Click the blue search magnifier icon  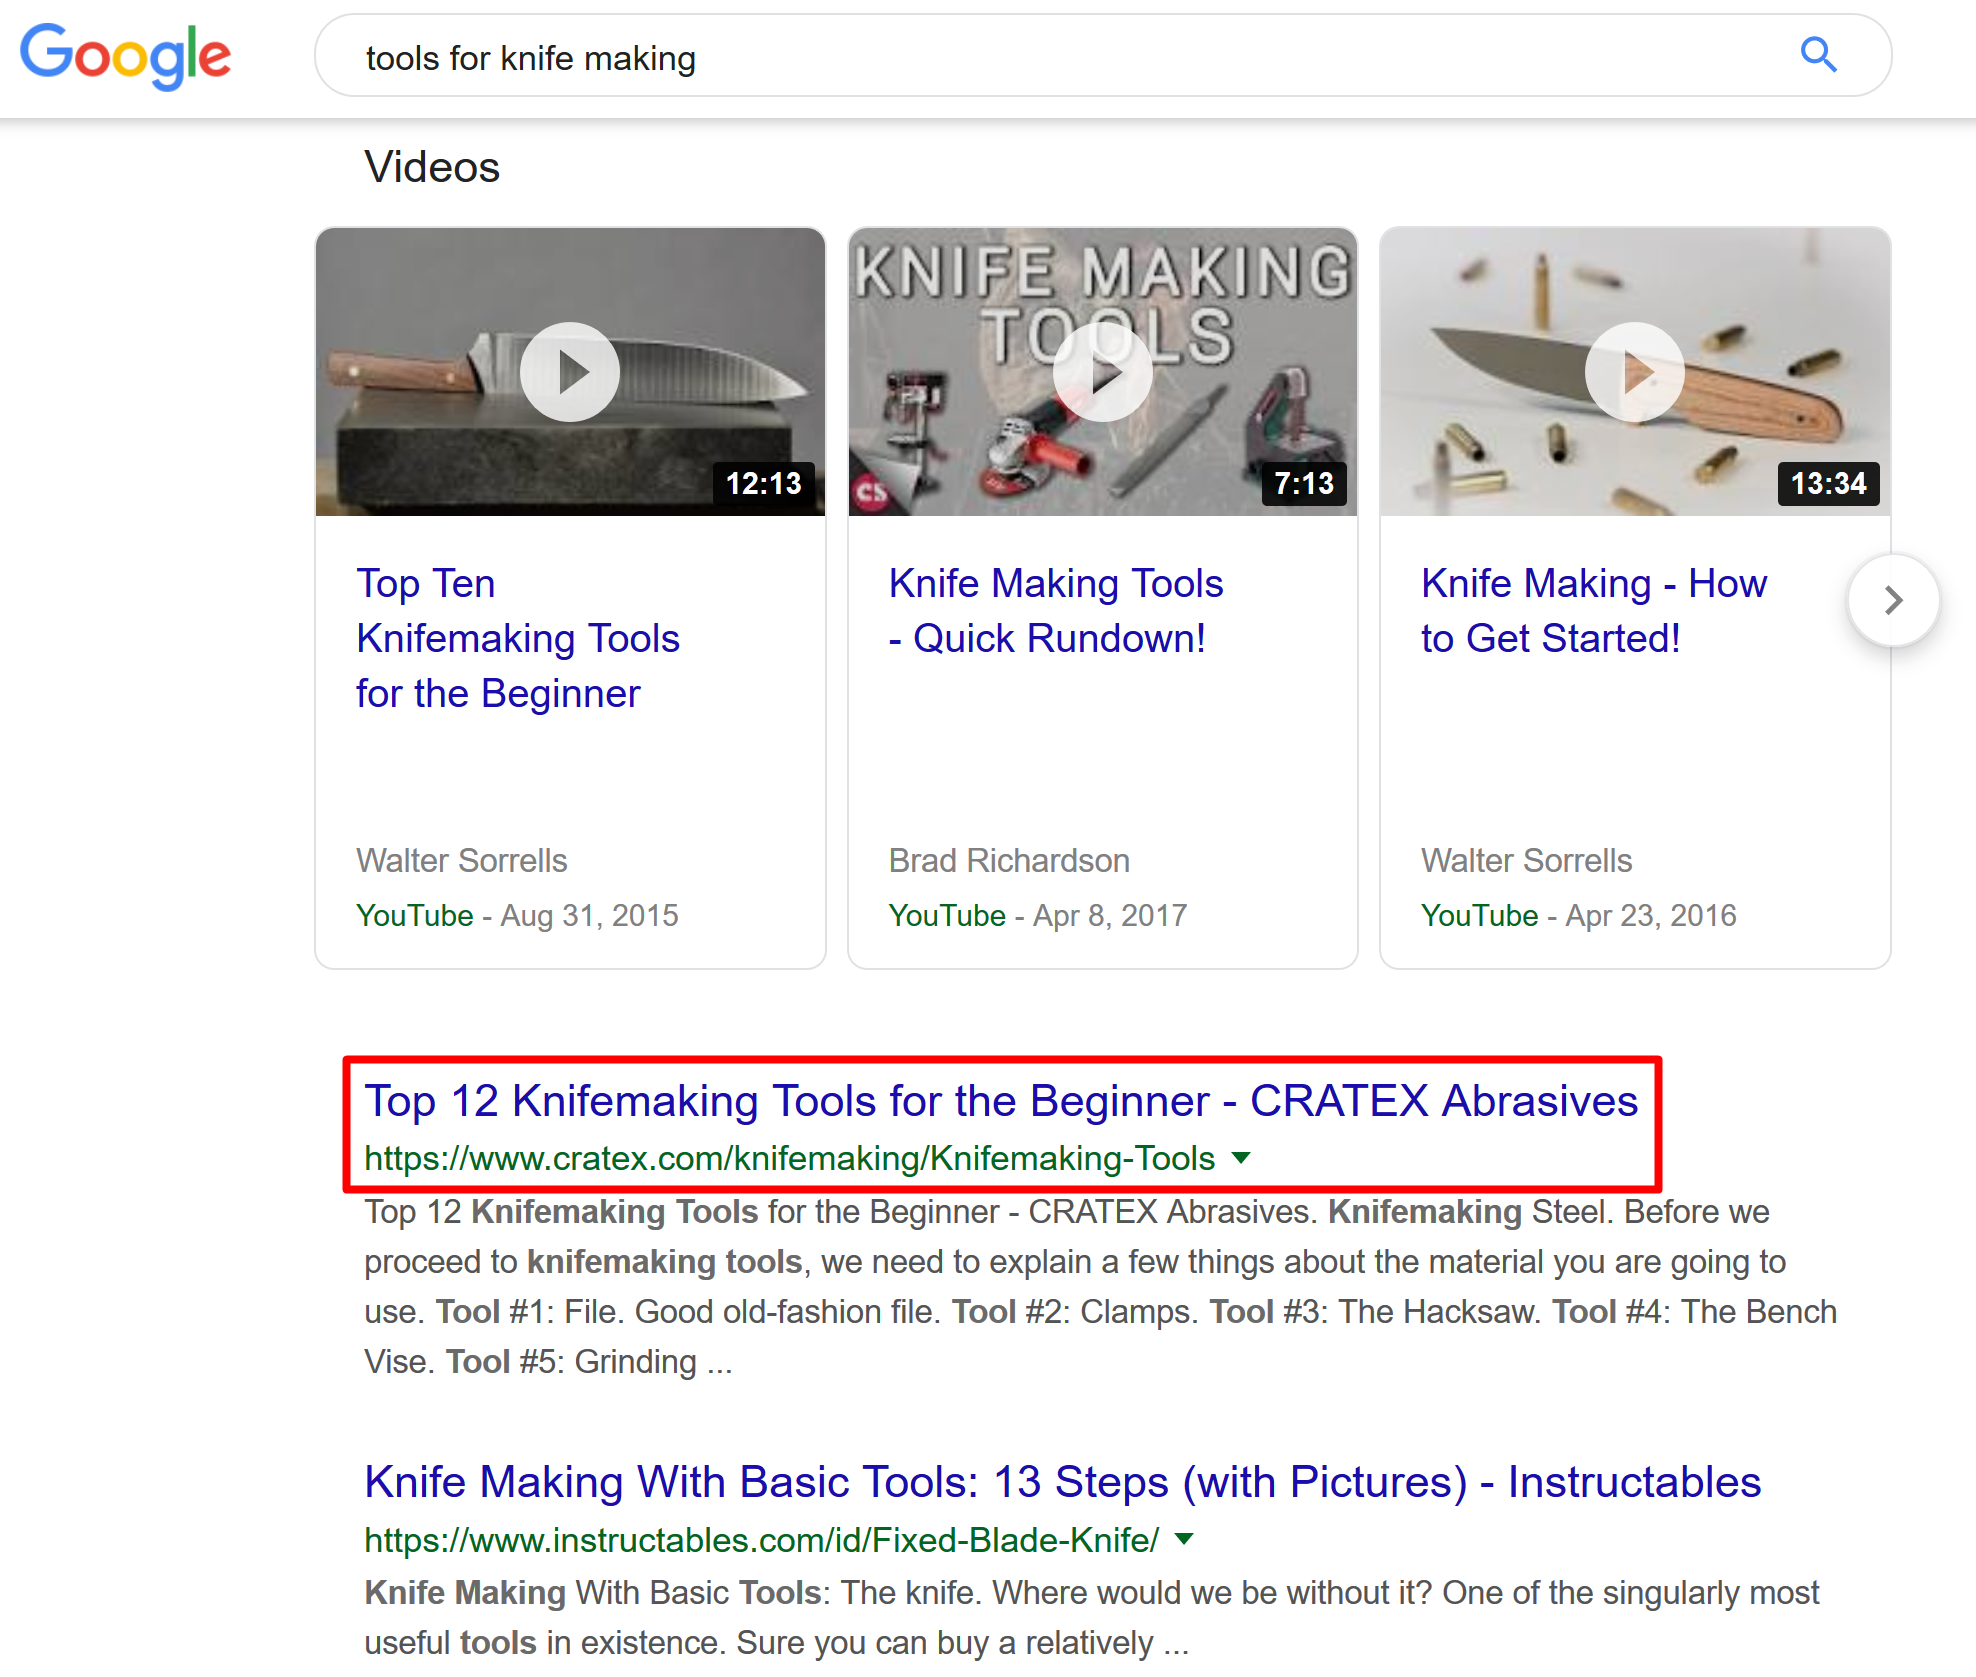[x=1818, y=55]
